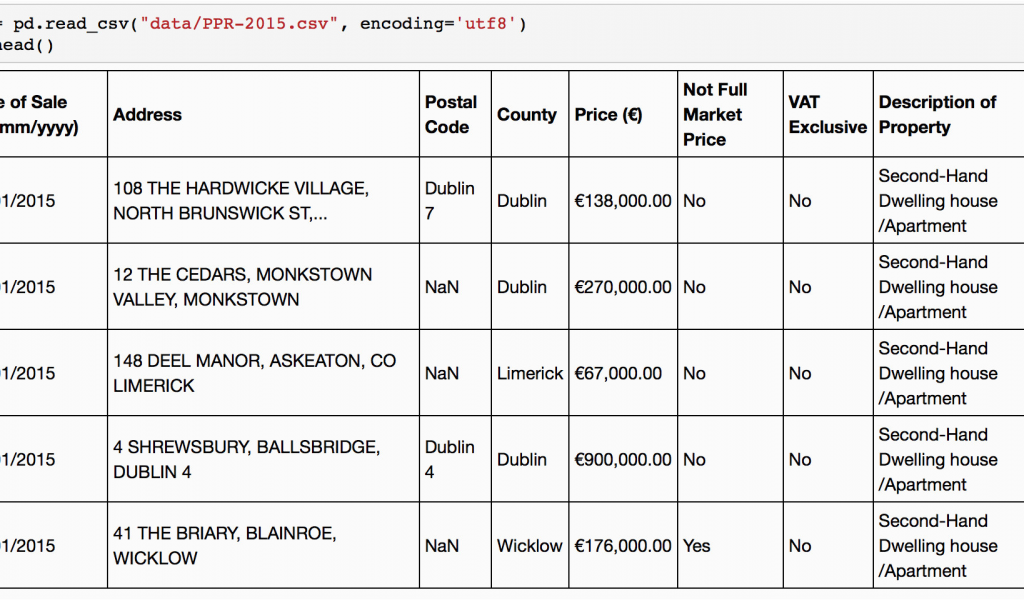Select the Address column header

click(x=263, y=114)
